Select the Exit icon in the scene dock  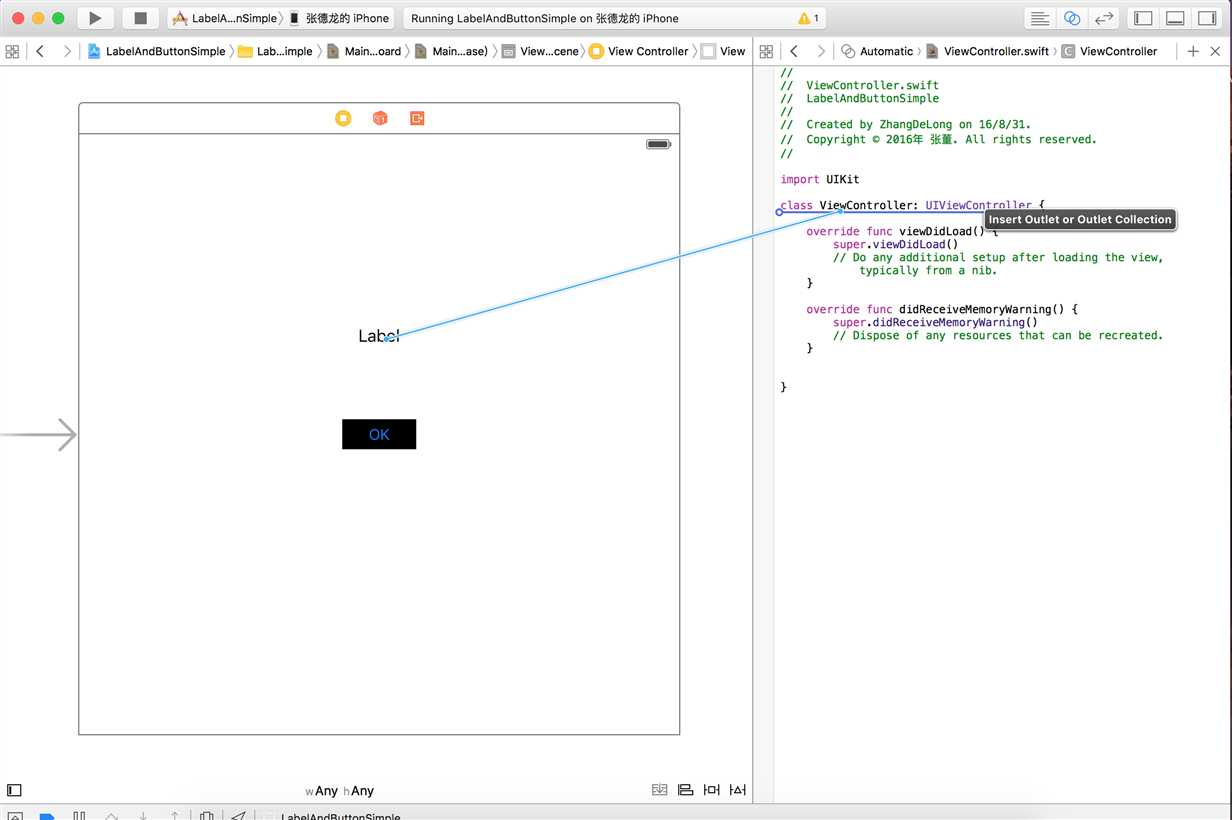pos(417,118)
